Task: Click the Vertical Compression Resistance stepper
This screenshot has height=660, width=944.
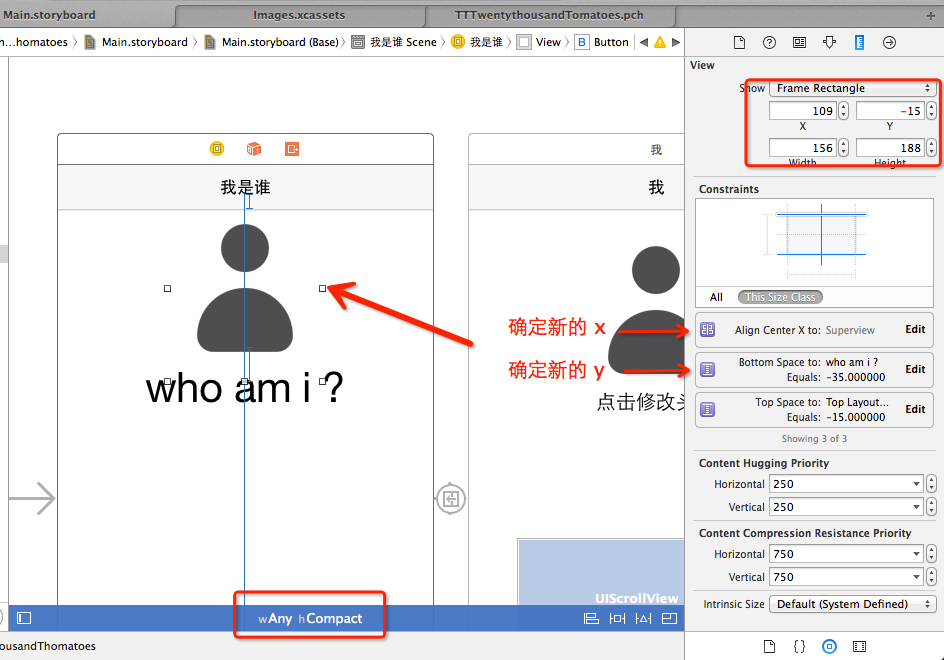Action: [x=931, y=576]
